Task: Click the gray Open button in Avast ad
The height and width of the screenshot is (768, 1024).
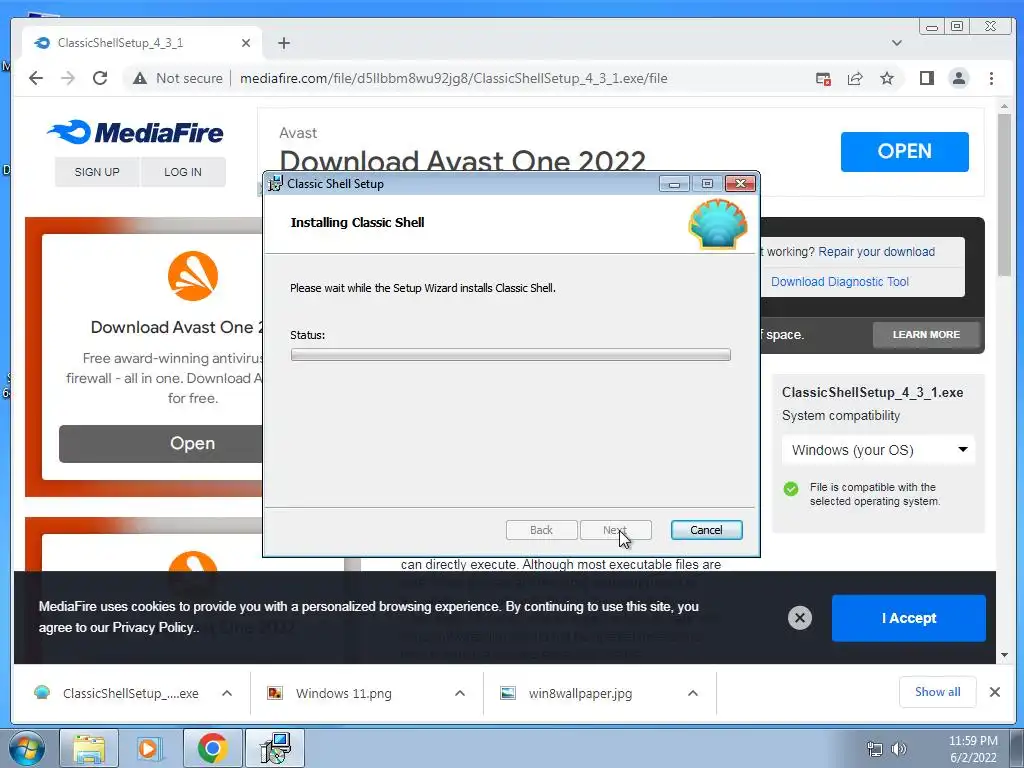Action: 162,443
